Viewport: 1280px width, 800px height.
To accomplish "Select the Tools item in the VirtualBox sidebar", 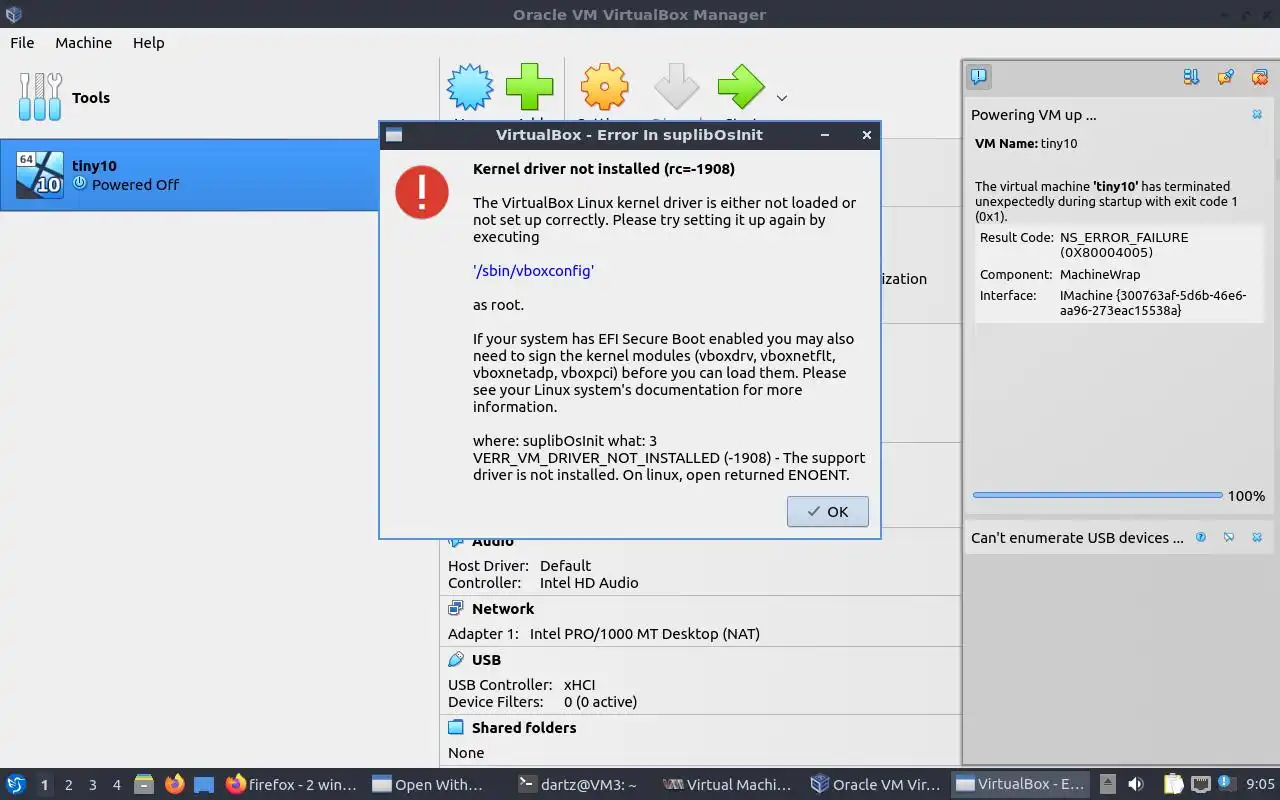I will (x=218, y=98).
